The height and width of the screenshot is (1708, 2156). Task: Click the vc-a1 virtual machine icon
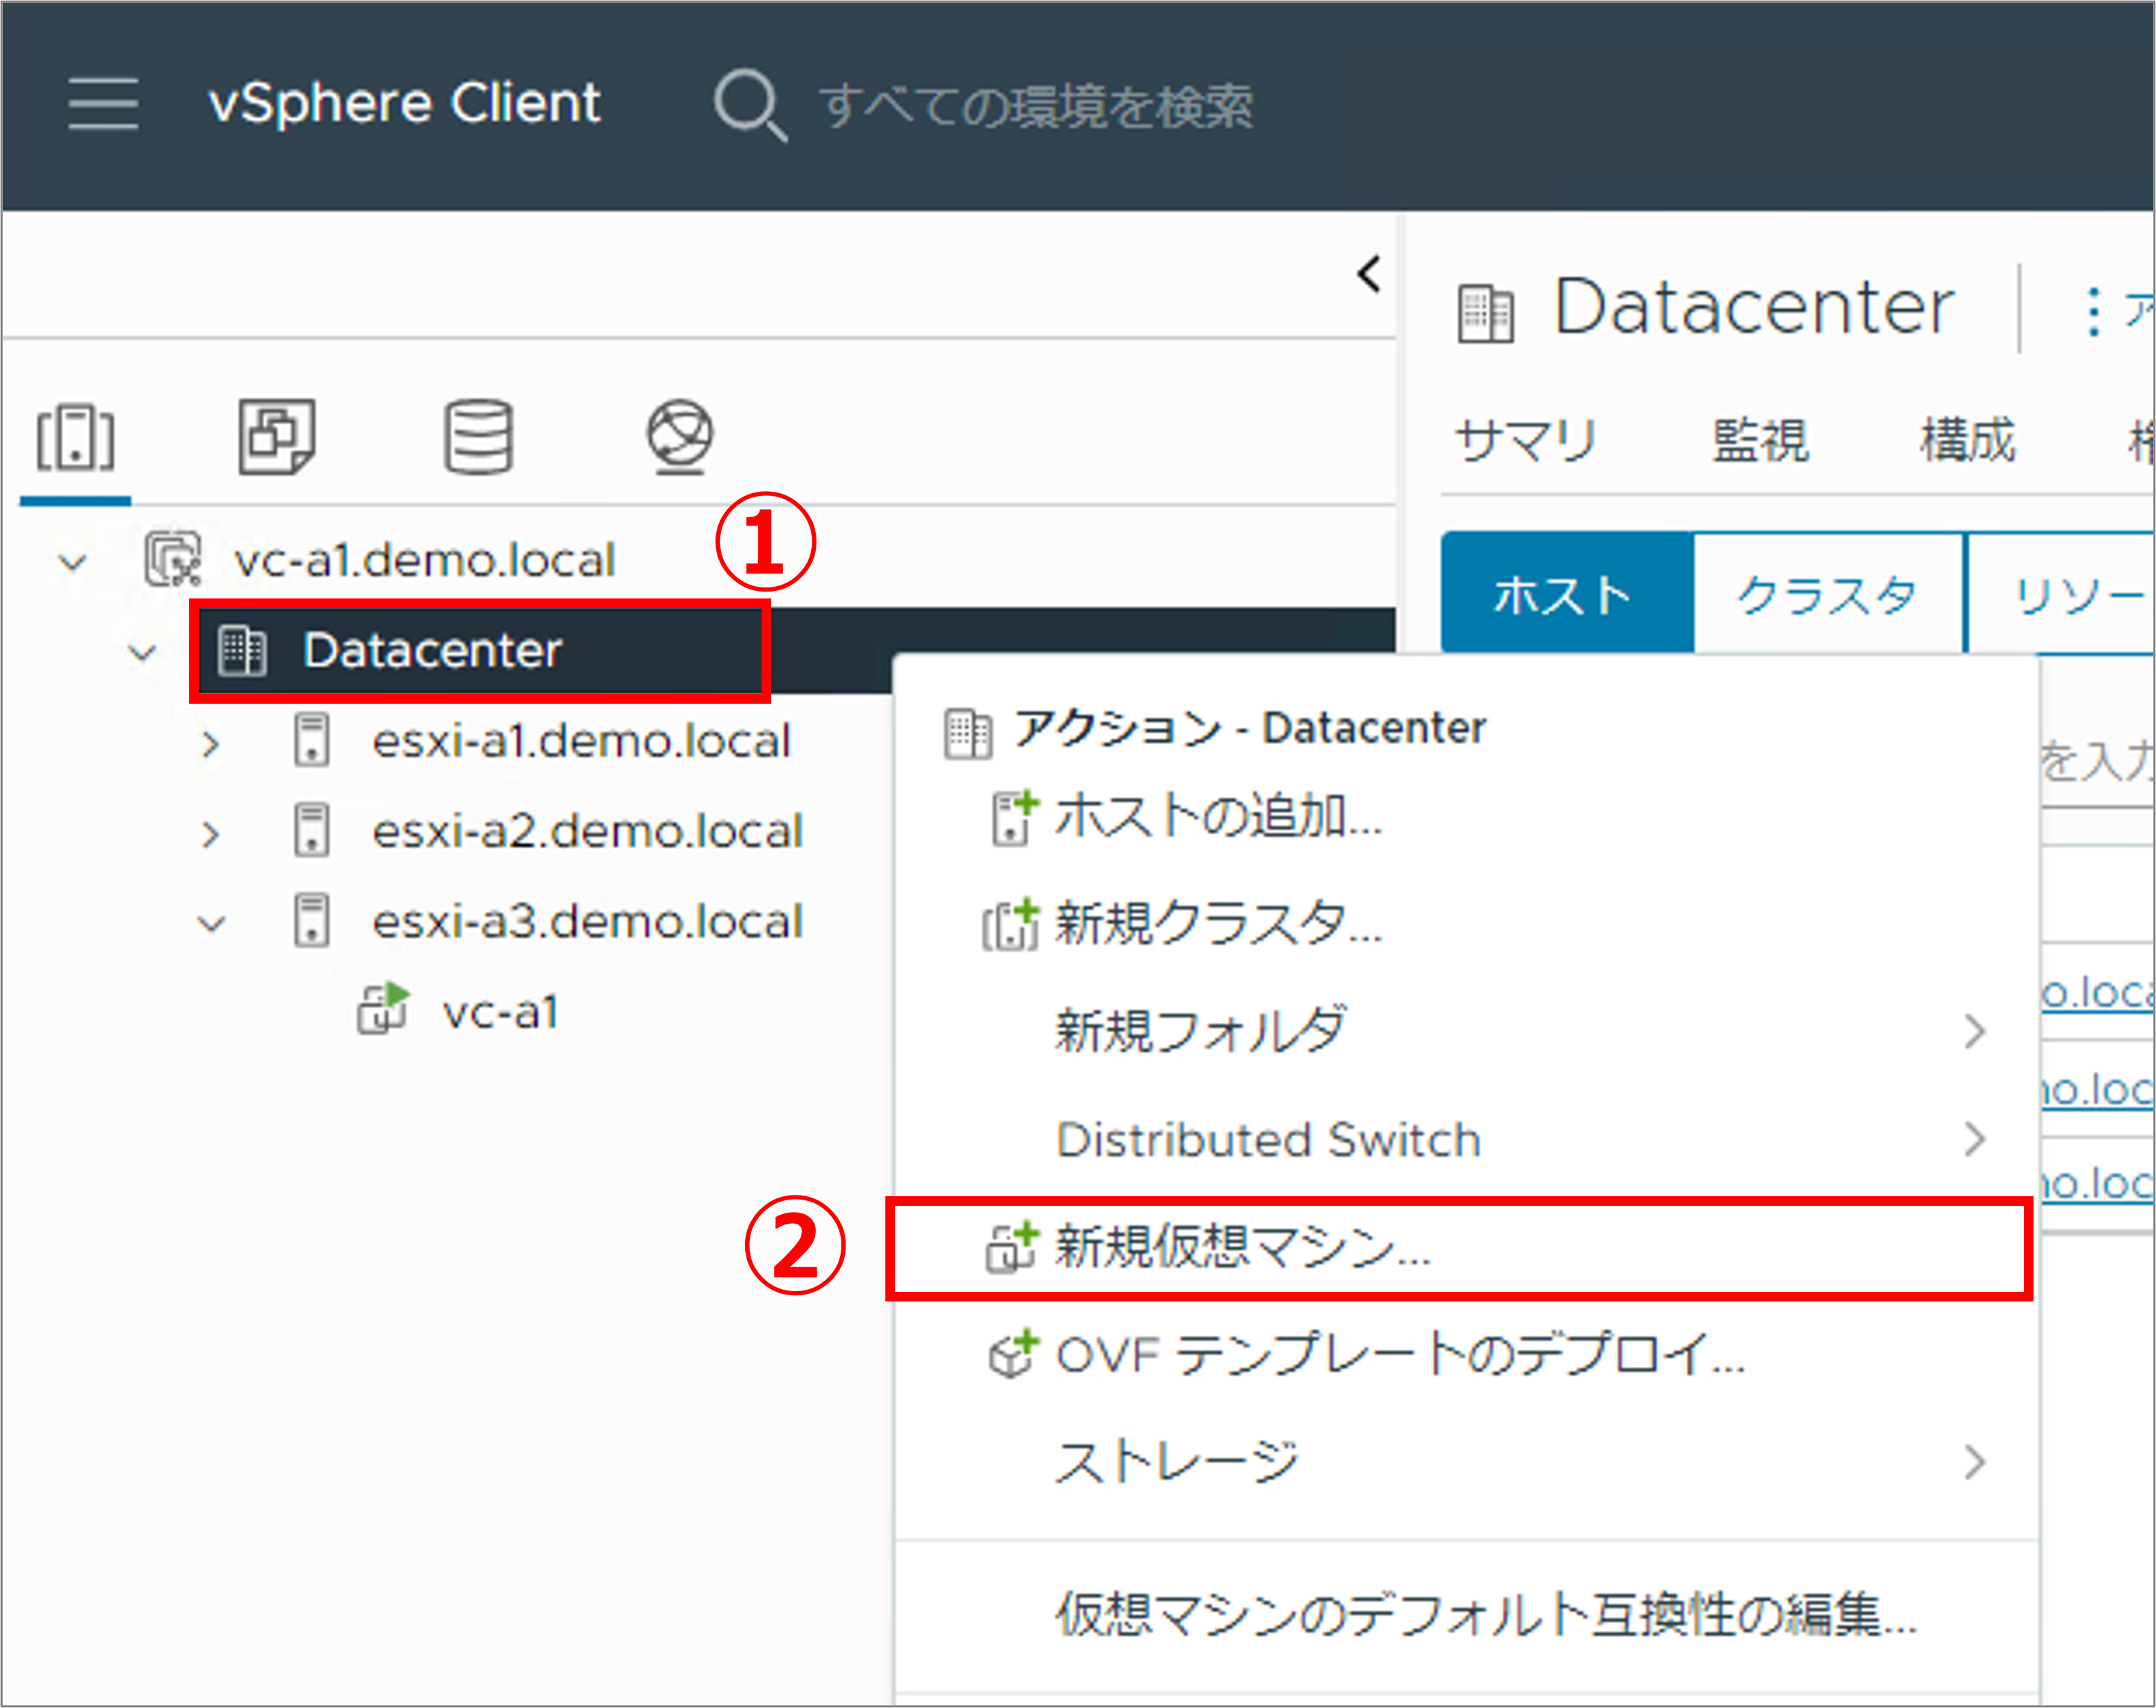click(384, 1007)
